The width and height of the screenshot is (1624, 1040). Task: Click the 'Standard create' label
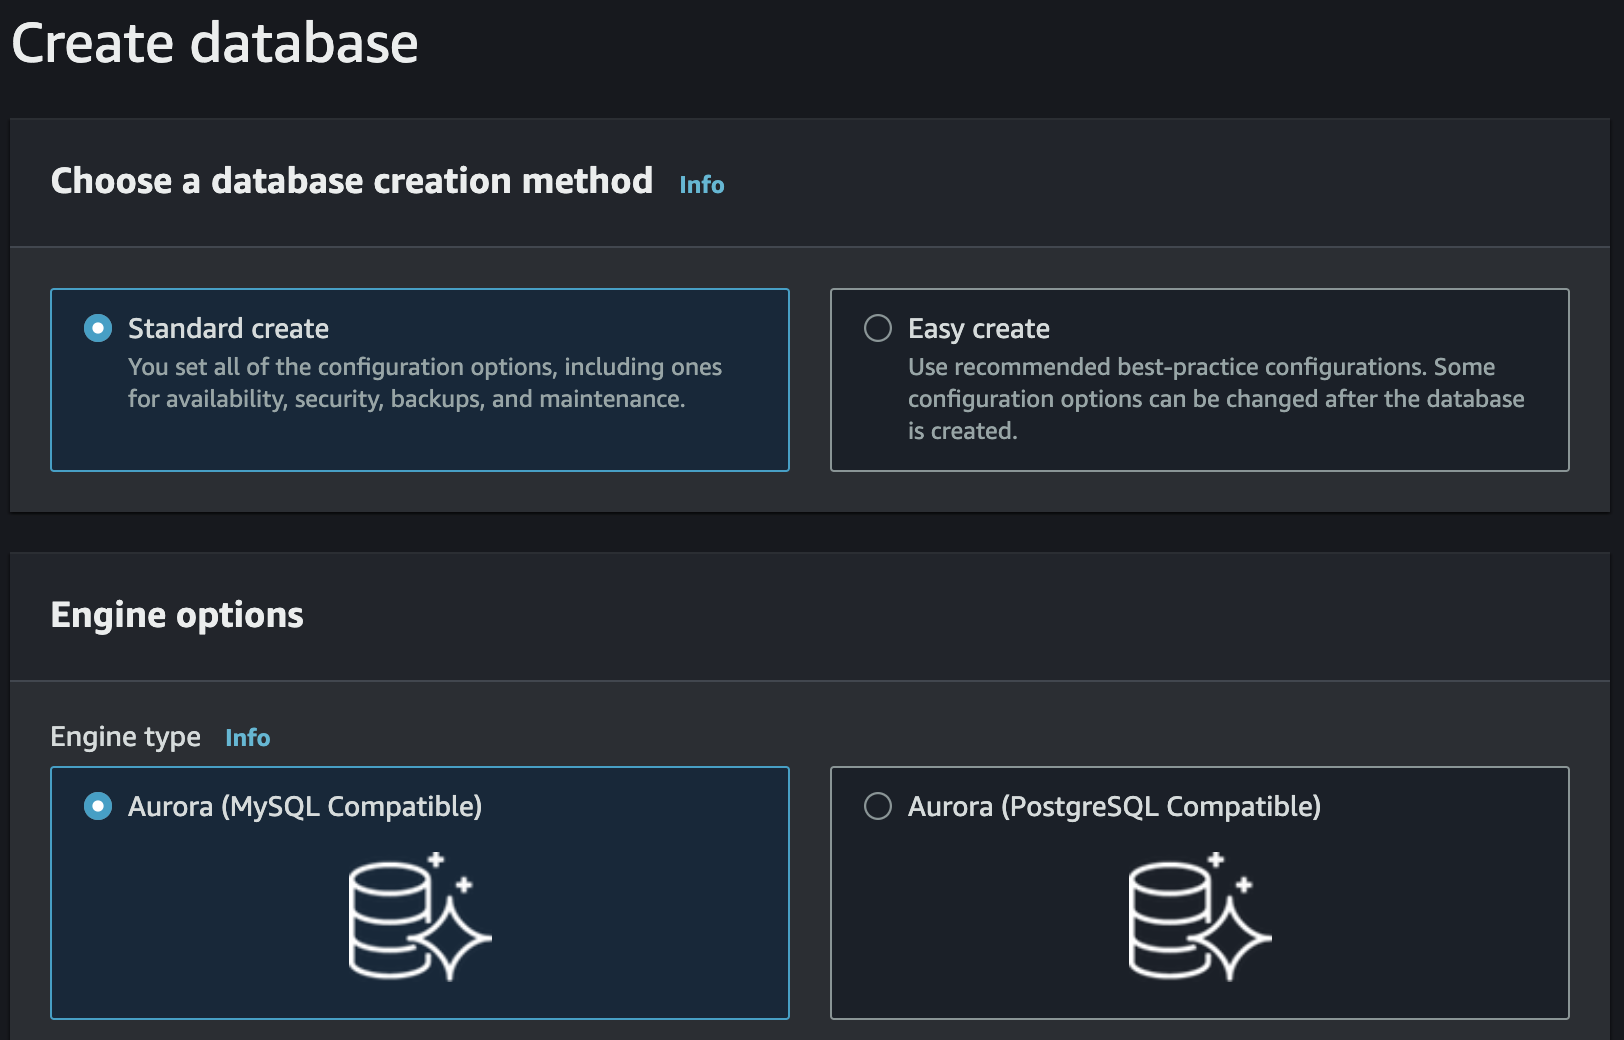point(228,328)
